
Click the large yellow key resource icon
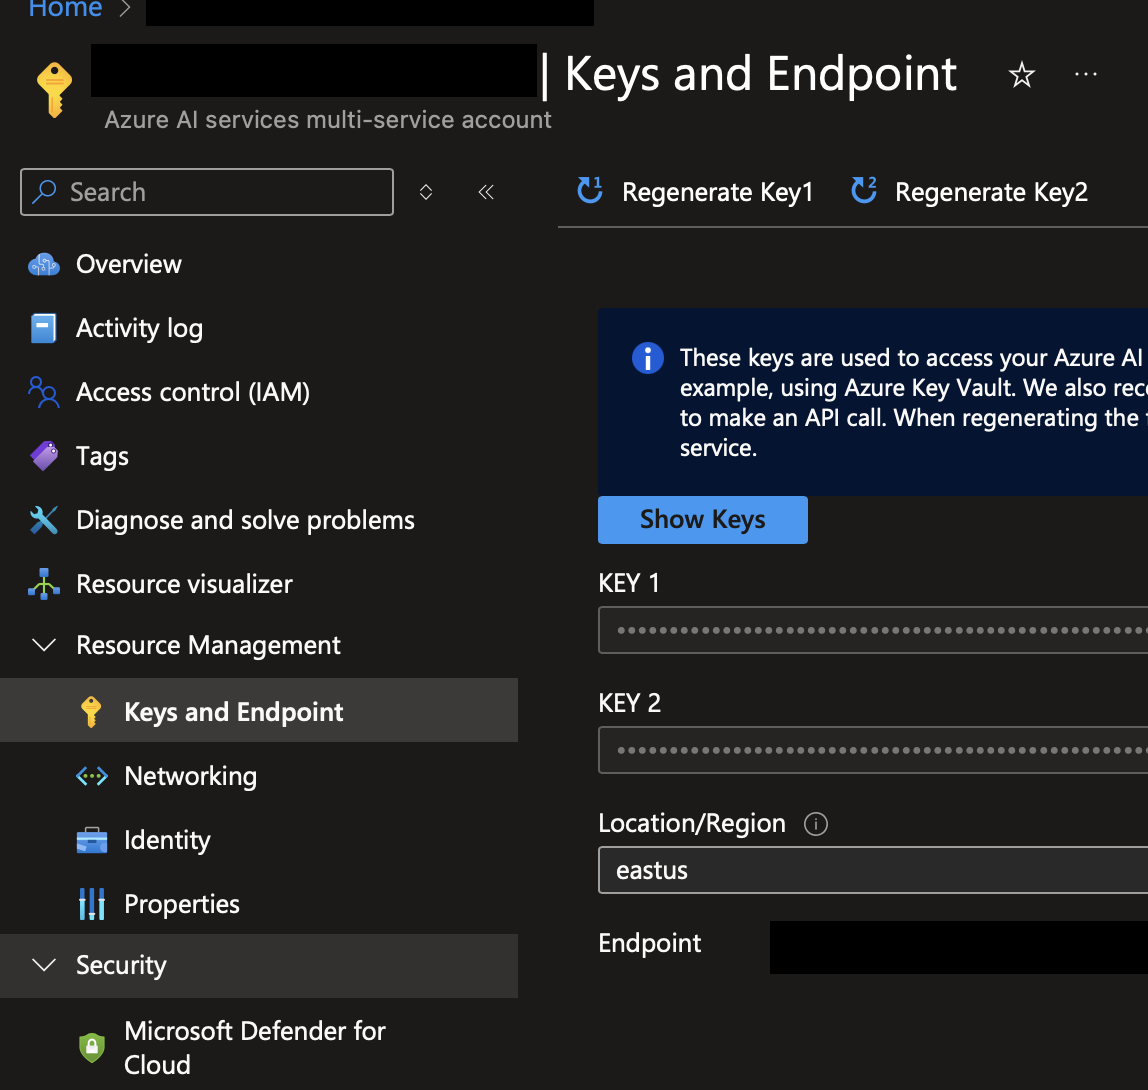54,89
